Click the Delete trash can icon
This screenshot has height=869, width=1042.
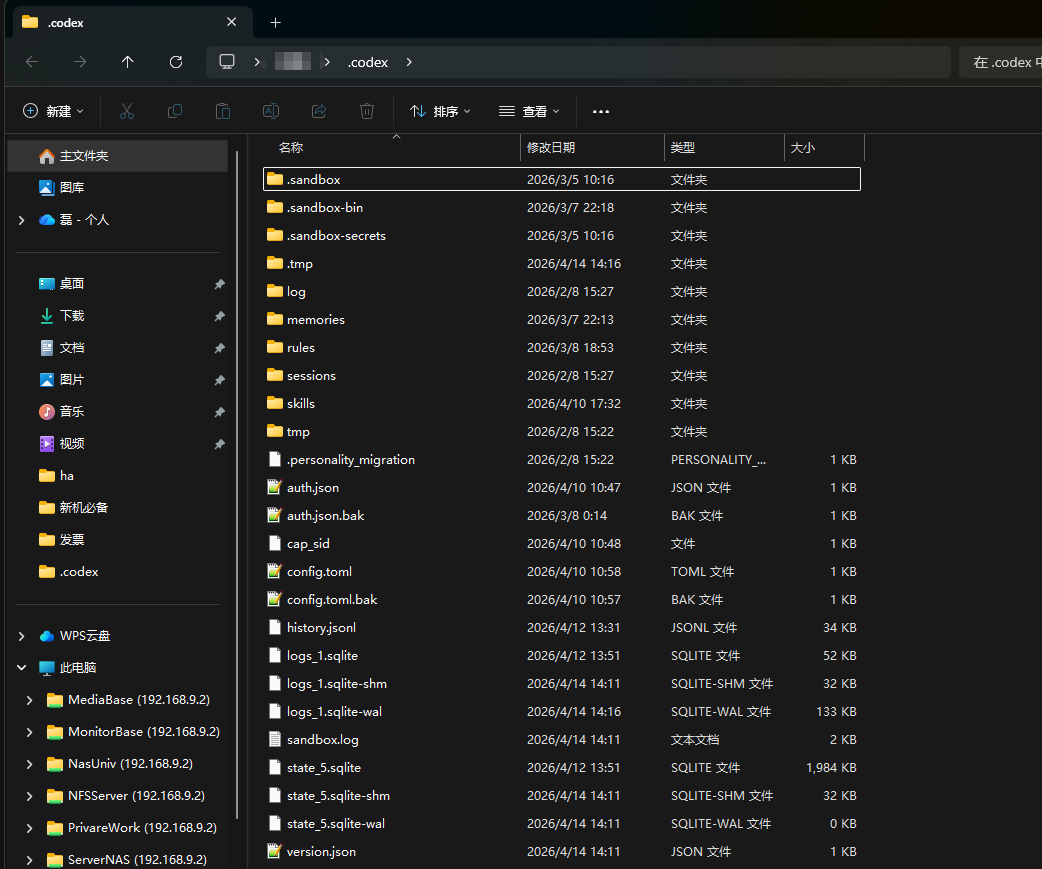(x=367, y=111)
